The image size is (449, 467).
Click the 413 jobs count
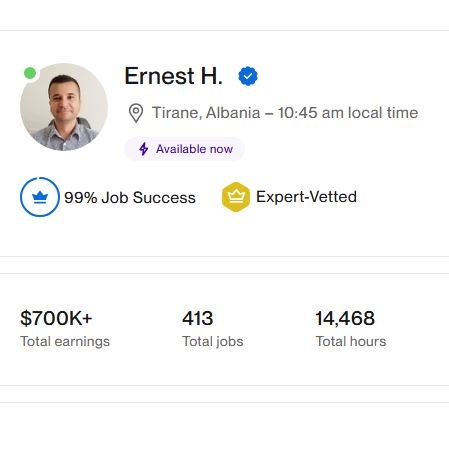[x=197, y=318]
